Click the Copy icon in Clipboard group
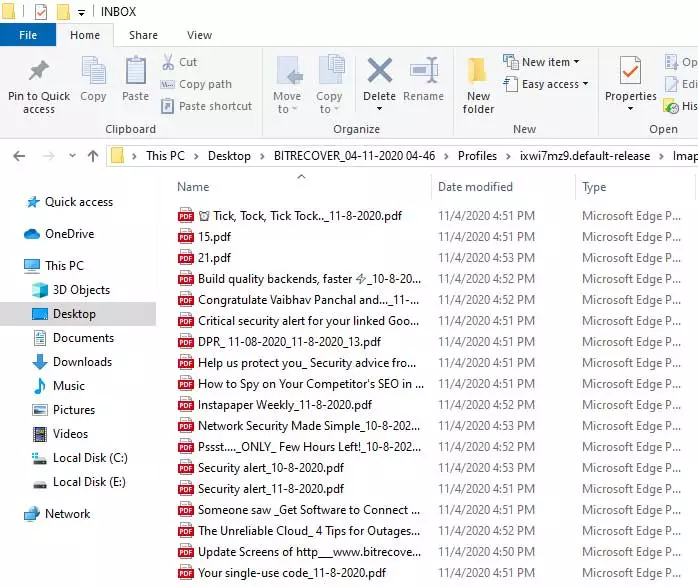Screen dimensions: 698x587 click(x=93, y=72)
